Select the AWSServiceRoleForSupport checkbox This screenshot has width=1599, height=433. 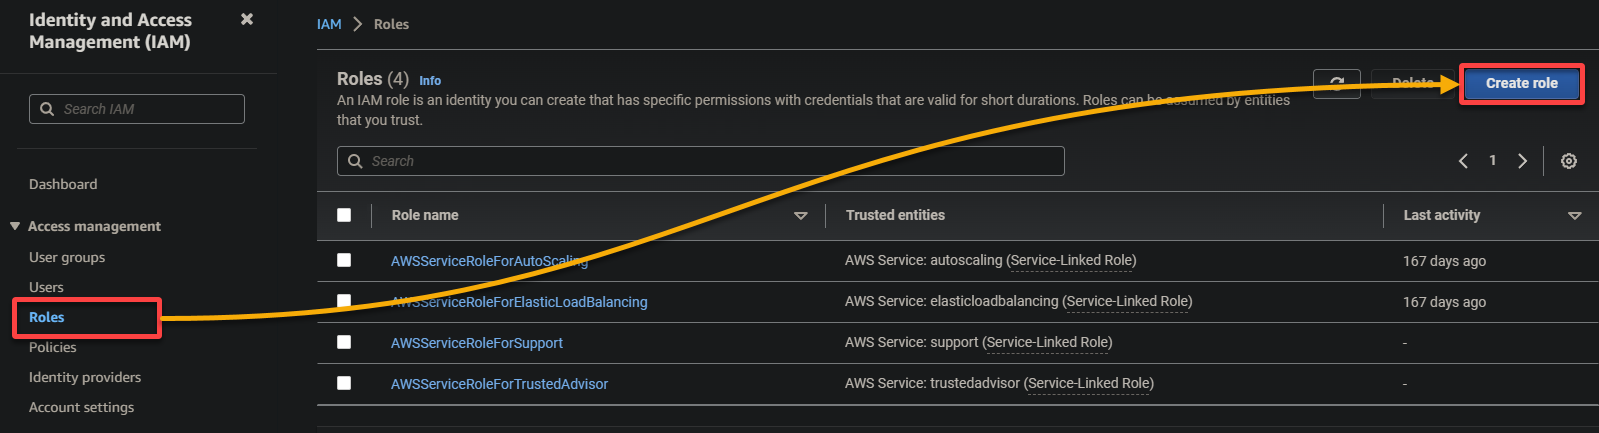pyautogui.click(x=344, y=342)
